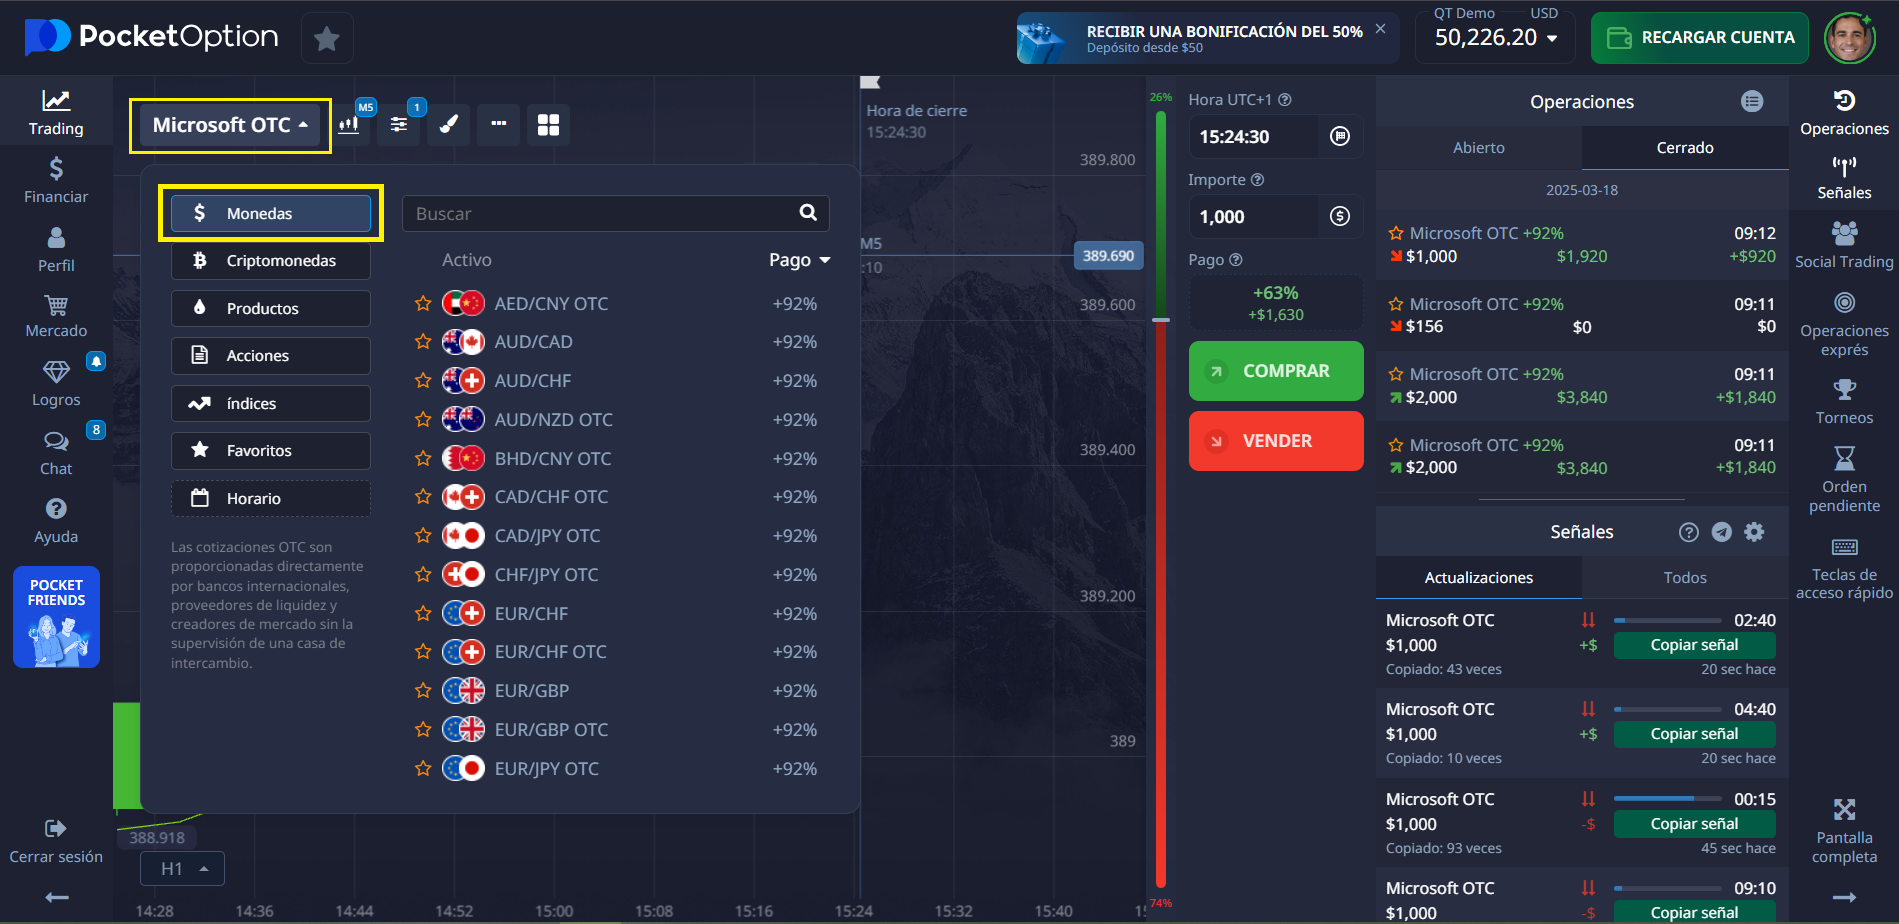Screen dimensions: 1899x924
Task: Mark CAD/CHF OTC as favorite
Action: pos(423,497)
